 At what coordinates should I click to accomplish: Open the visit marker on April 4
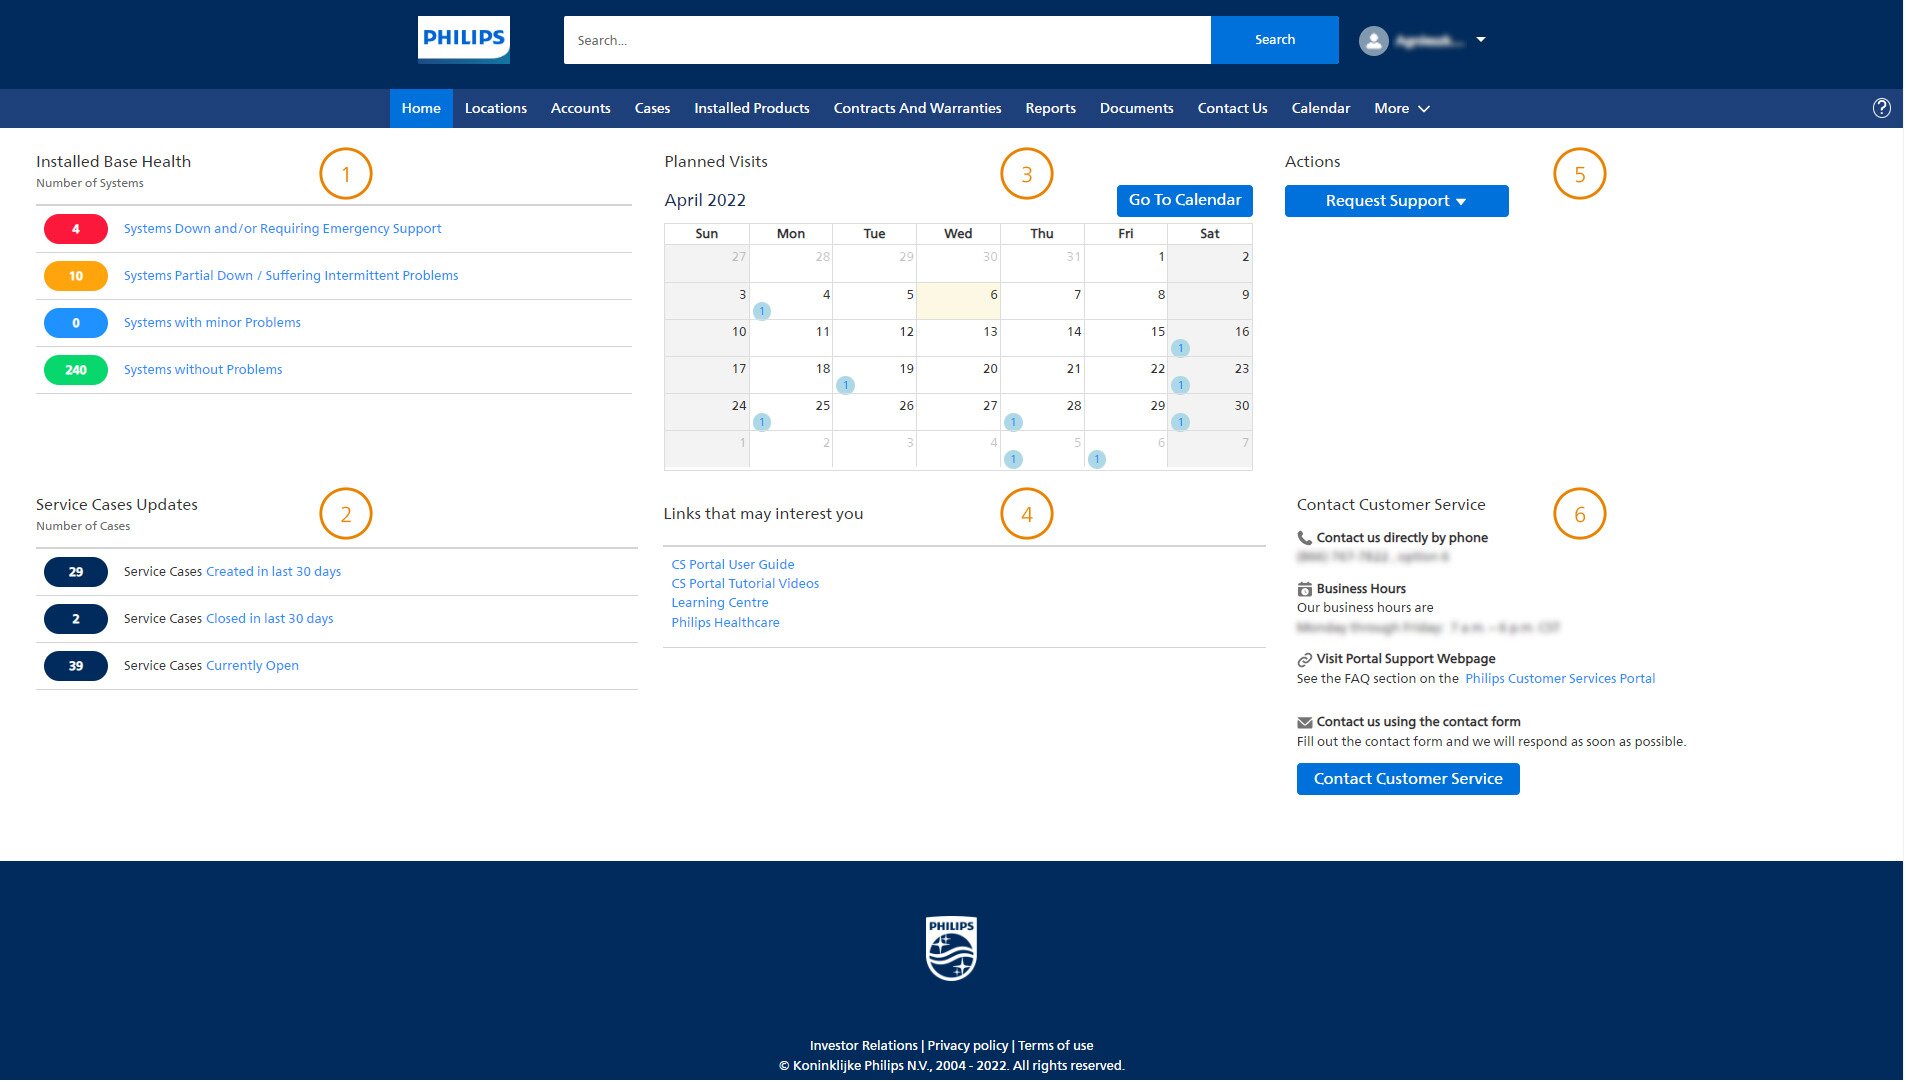tap(762, 311)
